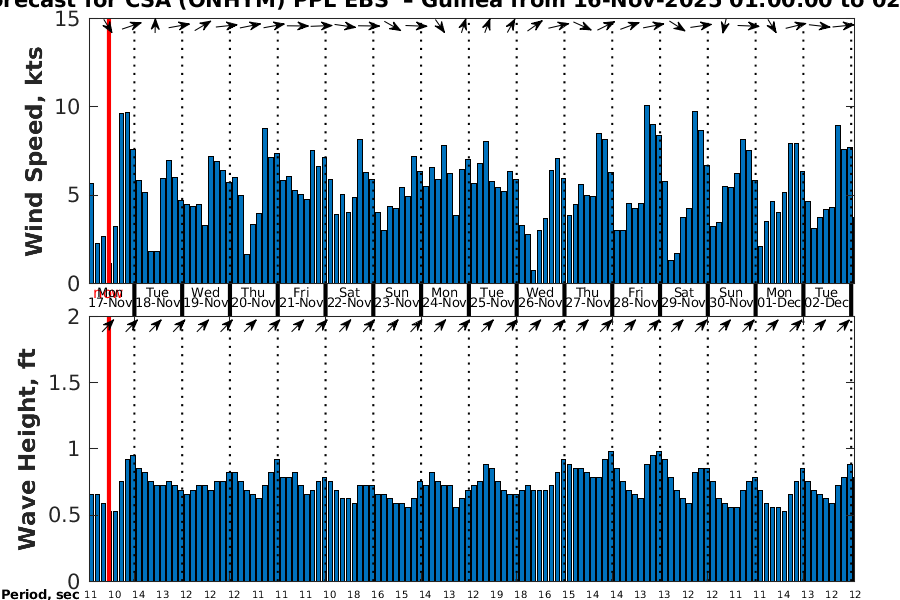This screenshot has width=900, height=600.
Task: Click the wave direction arrow above the wave chart's red line
Action: pyautogui.click(x=108, y=324)
